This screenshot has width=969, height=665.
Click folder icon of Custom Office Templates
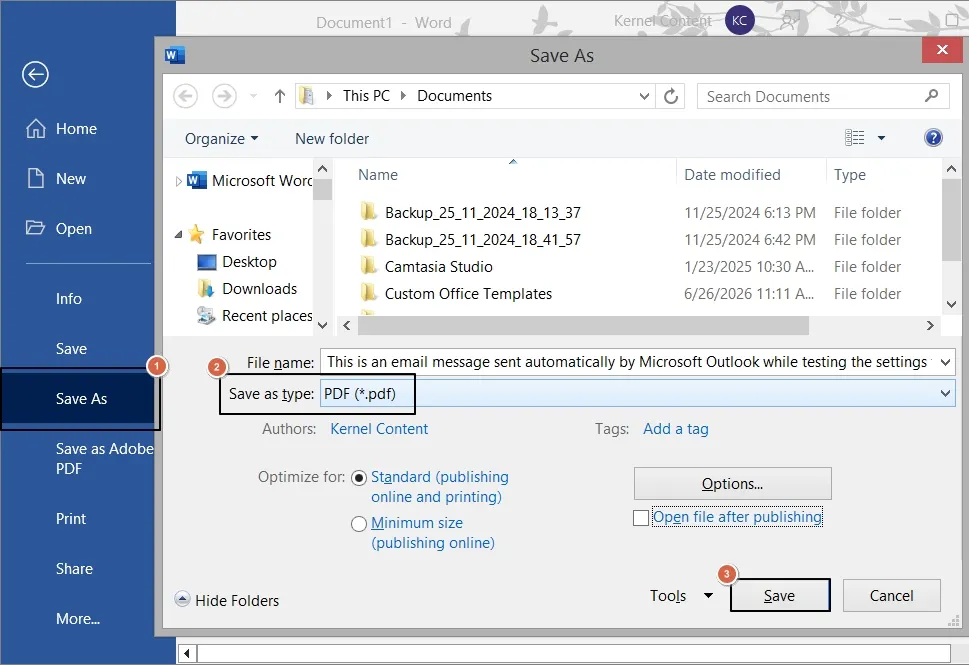click(368, 294)
